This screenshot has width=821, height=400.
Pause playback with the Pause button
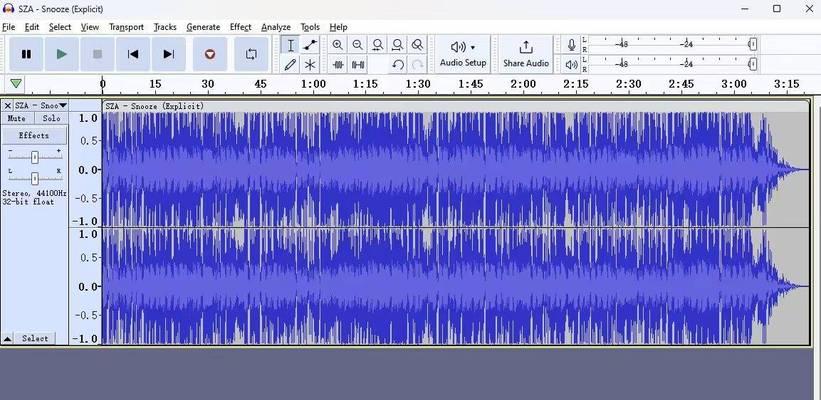tap(26, 54)
